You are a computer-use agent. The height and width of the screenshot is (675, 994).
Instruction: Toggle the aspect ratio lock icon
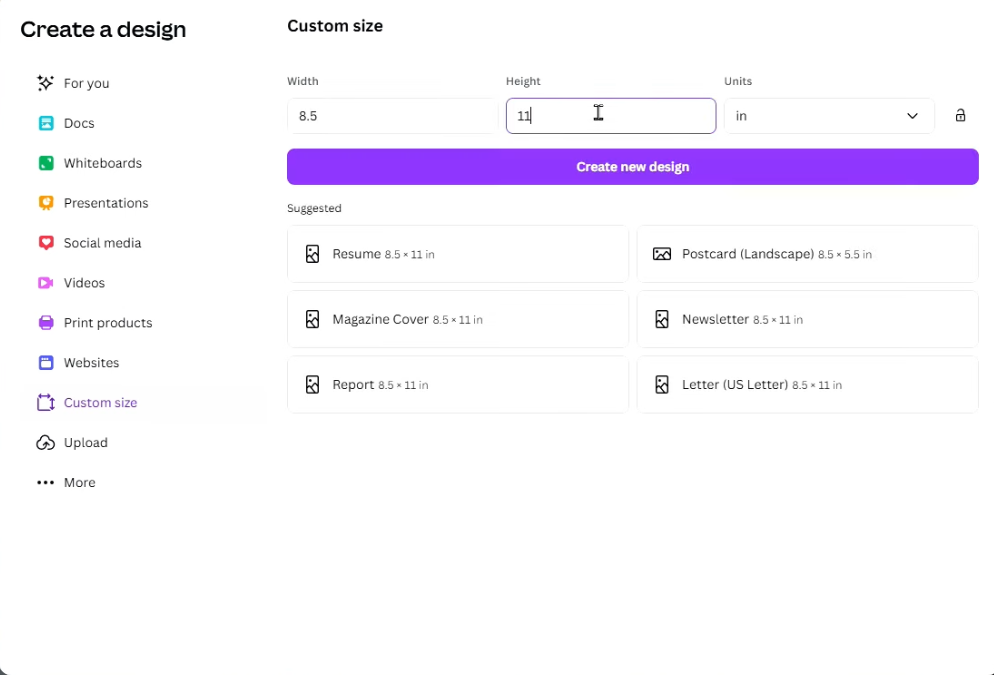960,115
